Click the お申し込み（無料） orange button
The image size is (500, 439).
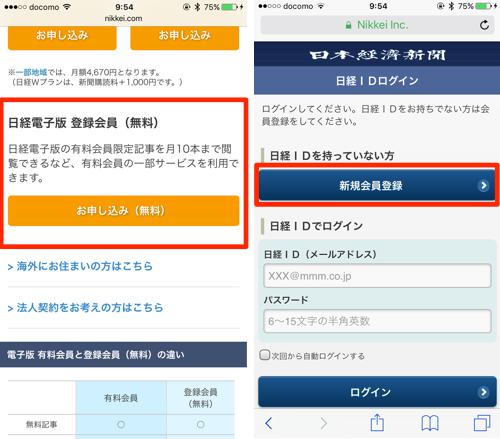pos(124,211)
